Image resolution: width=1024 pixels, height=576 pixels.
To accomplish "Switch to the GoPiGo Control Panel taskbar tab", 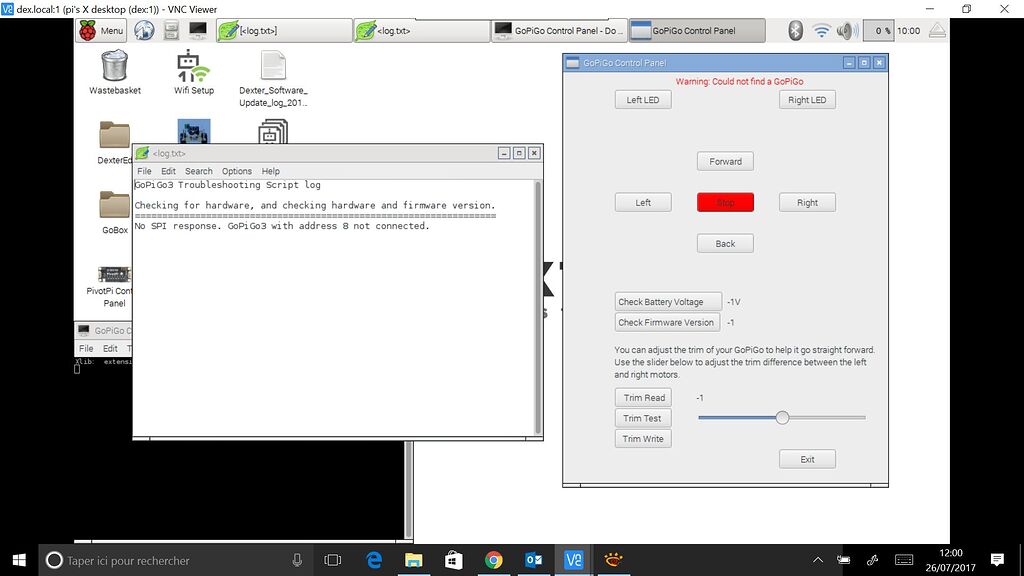I will pyautogui.click(x=697, y=31).
